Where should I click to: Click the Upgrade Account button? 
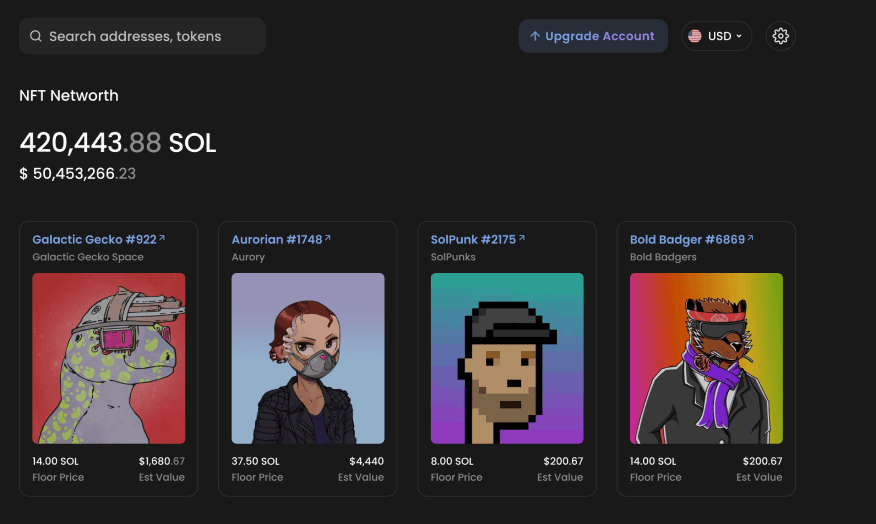593,36
